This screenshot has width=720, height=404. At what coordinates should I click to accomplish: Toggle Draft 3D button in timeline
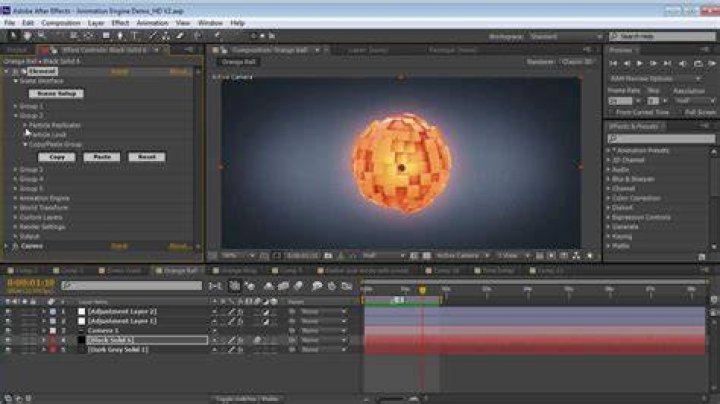250,286
